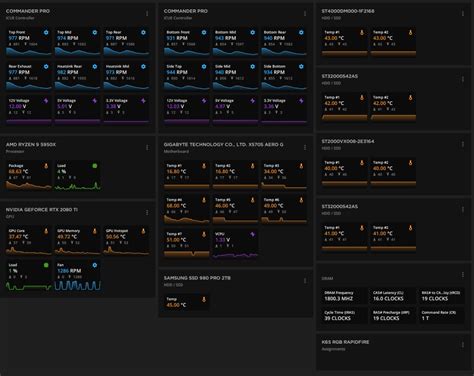Click the Side Bottom 934 RPM reading
Screen dimensions: 474x376
274,72
